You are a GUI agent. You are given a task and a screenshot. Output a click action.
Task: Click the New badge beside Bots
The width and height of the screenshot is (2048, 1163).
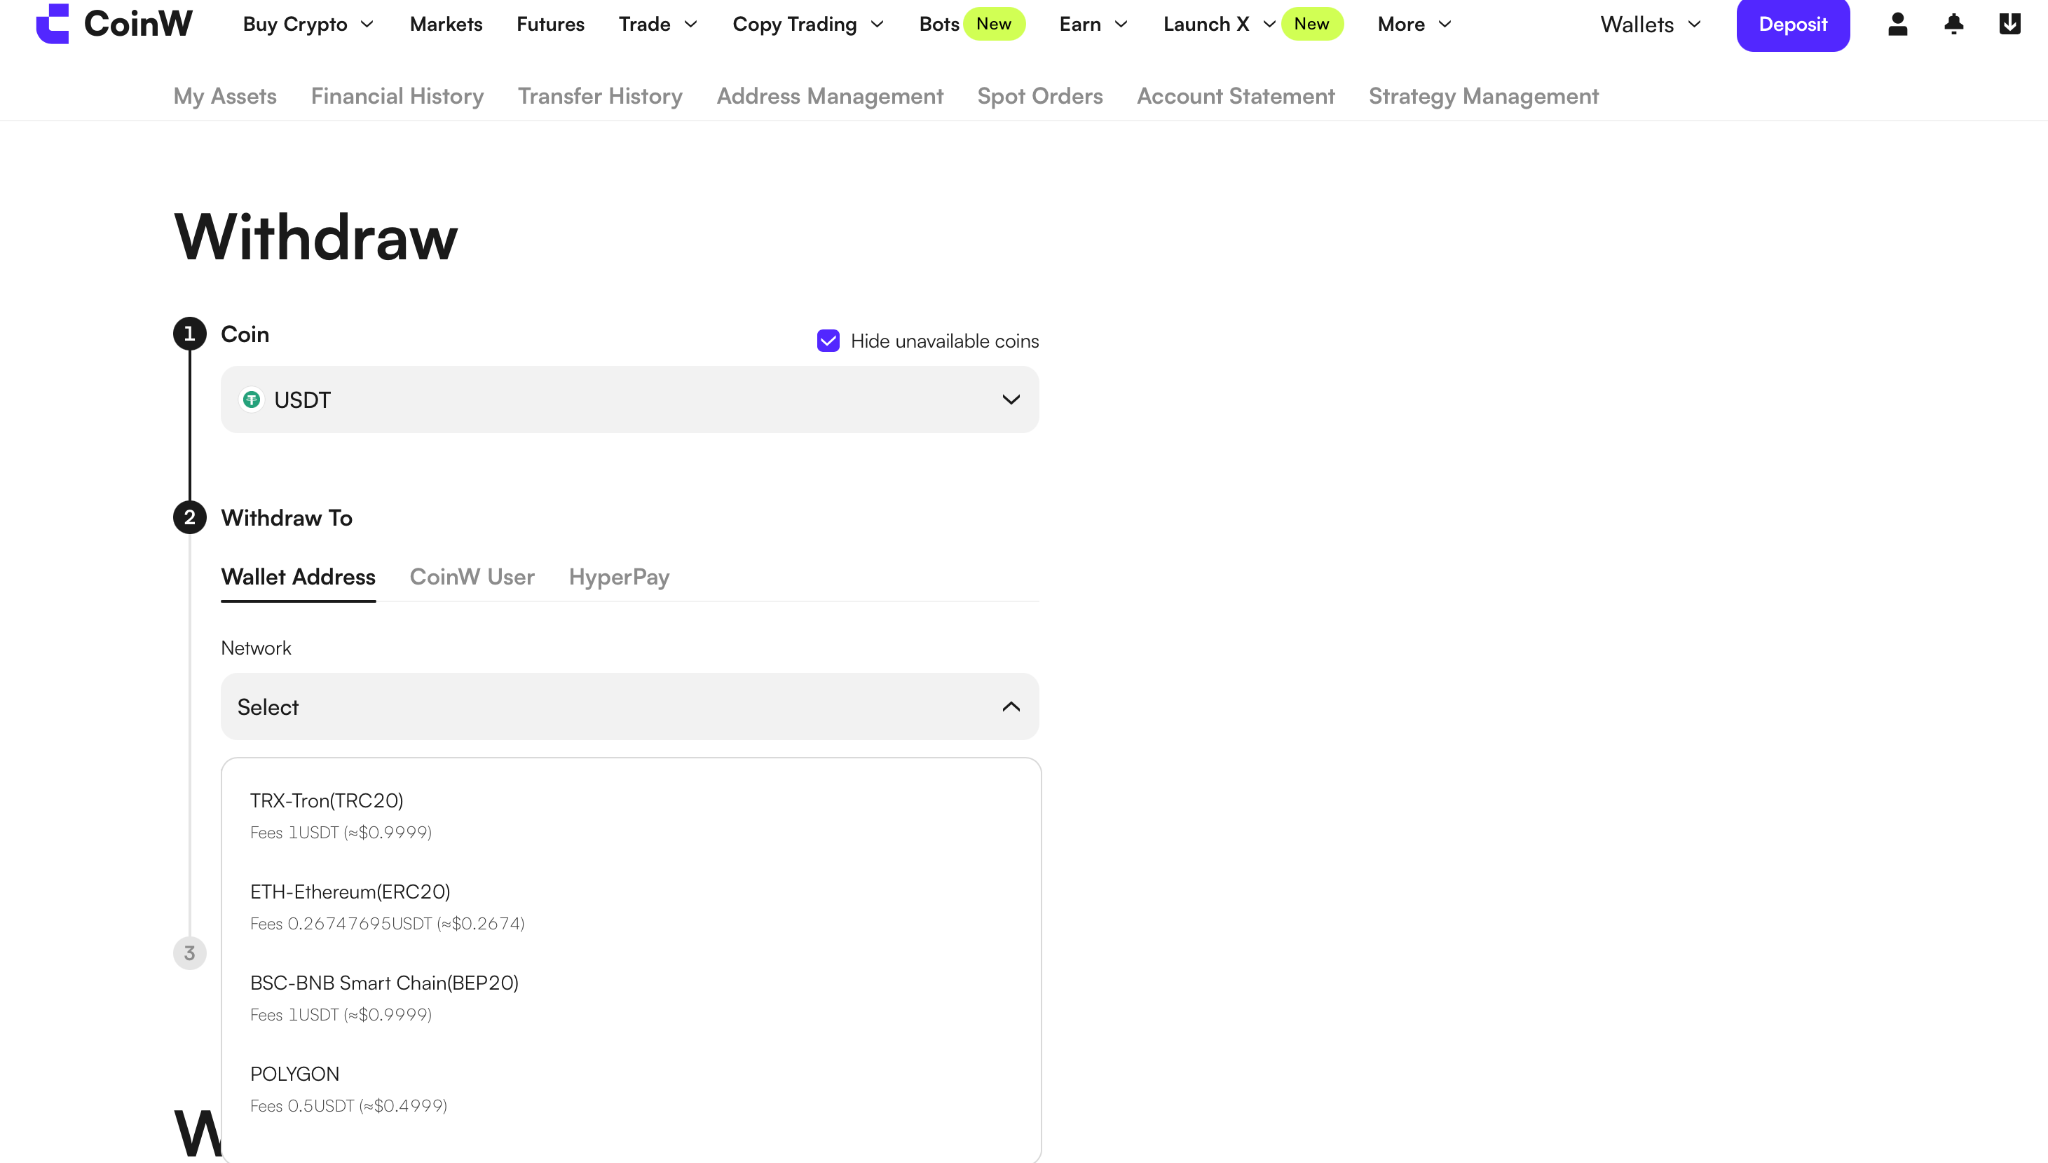pyautogui.click(x=994, y=24)
